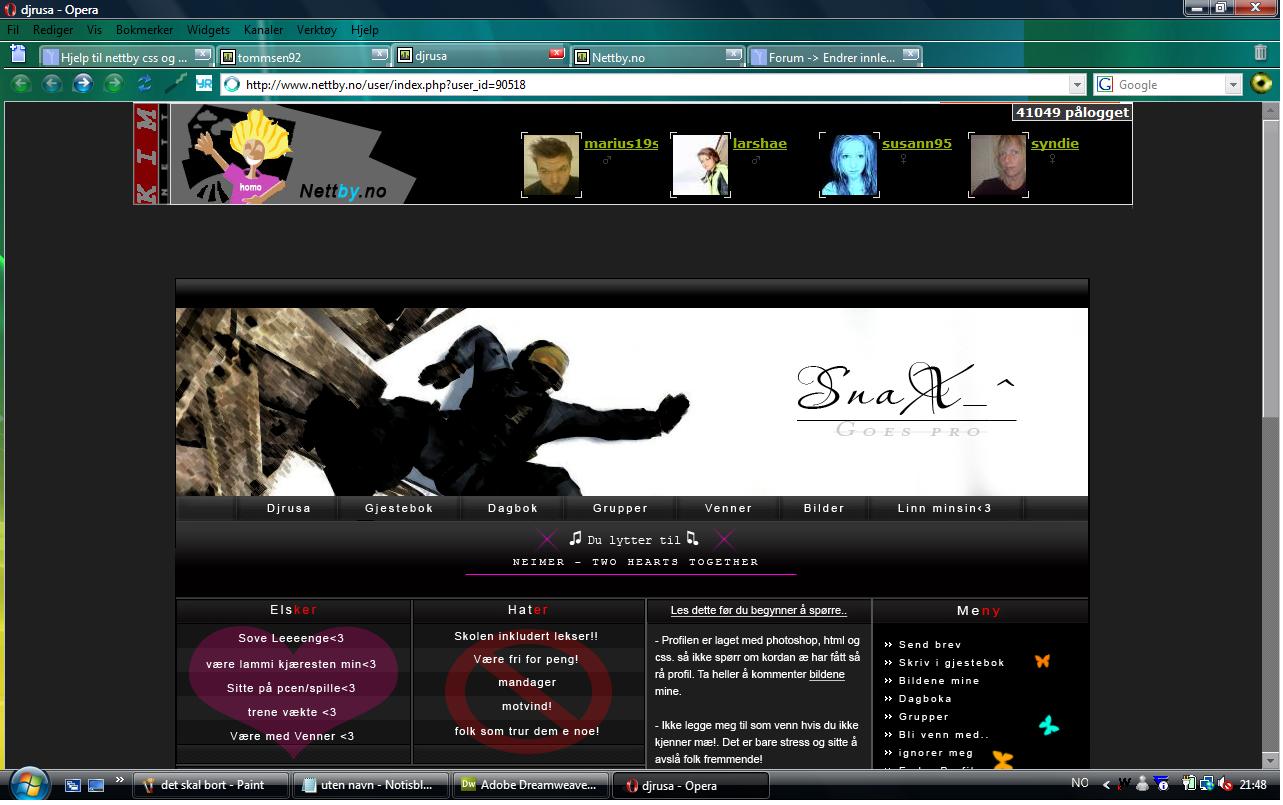1283x805 pixels.
Task: Click the rewind back arrow button
Action: 20,84
